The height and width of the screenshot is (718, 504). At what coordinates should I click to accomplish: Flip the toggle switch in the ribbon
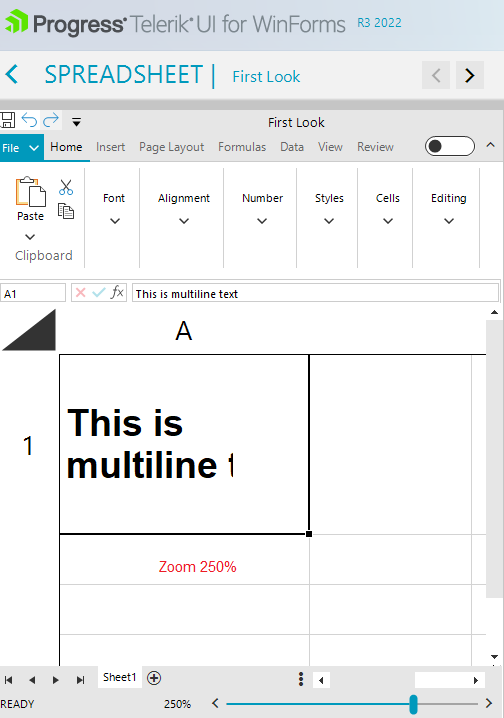click(450, 146)
